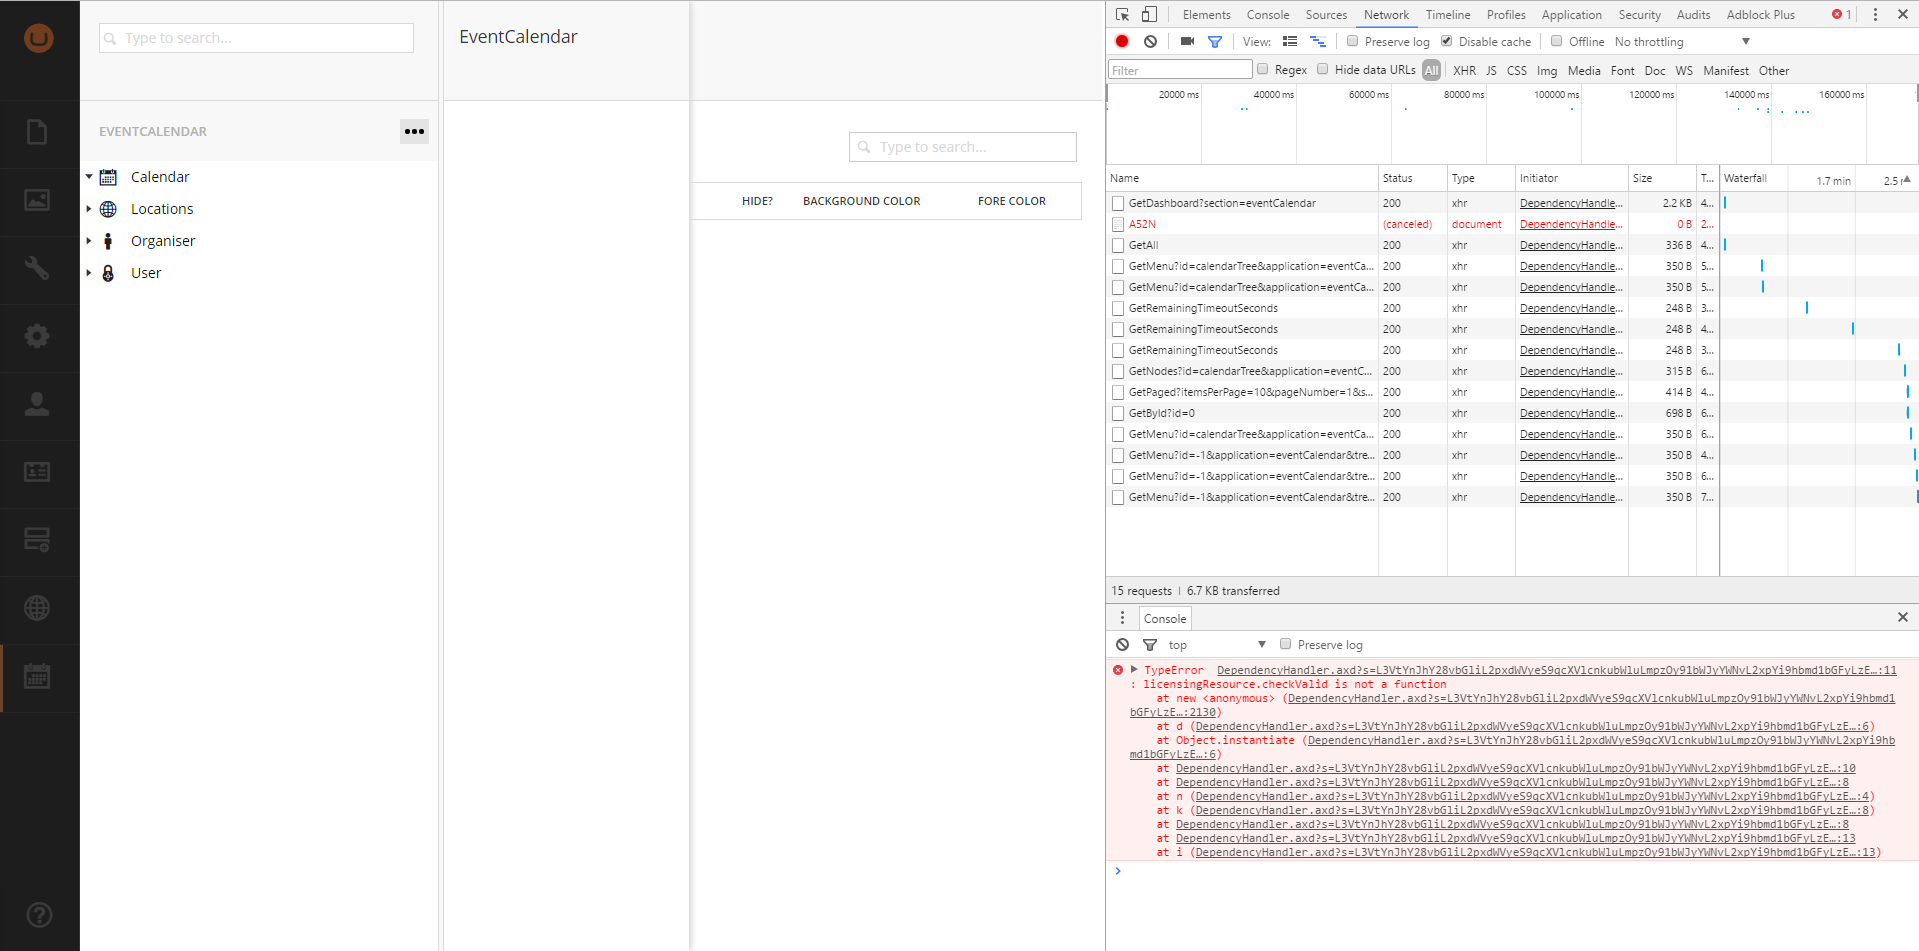Screen dimensions: 1919x951
Task: Open the No throttling dropdown
Action: click(1682, 42)
